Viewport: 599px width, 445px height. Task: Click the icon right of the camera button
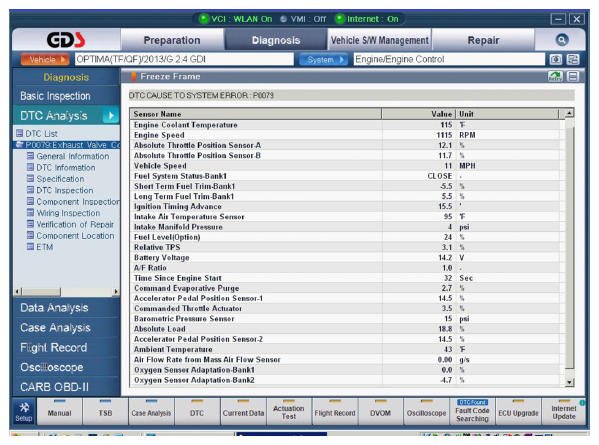pos(573,59)
